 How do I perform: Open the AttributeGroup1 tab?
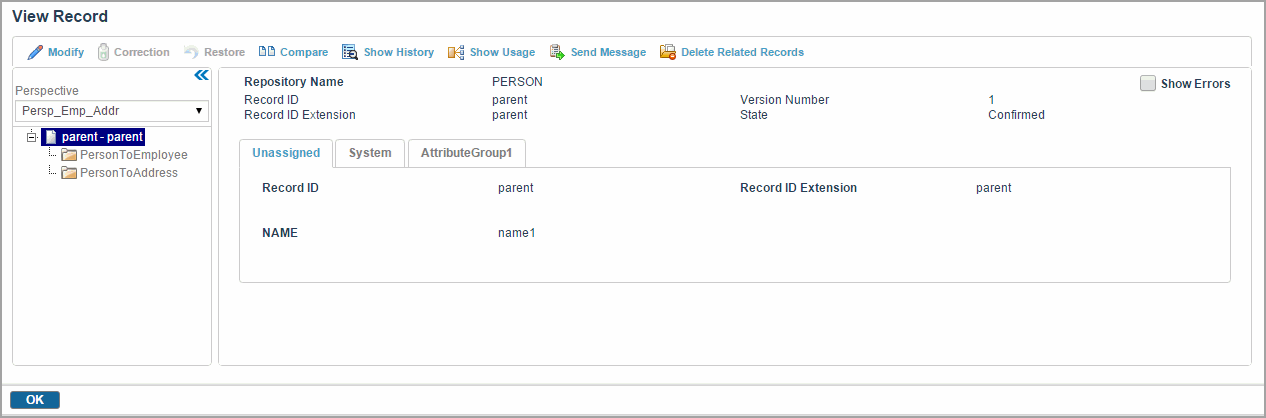pos(466,153)
